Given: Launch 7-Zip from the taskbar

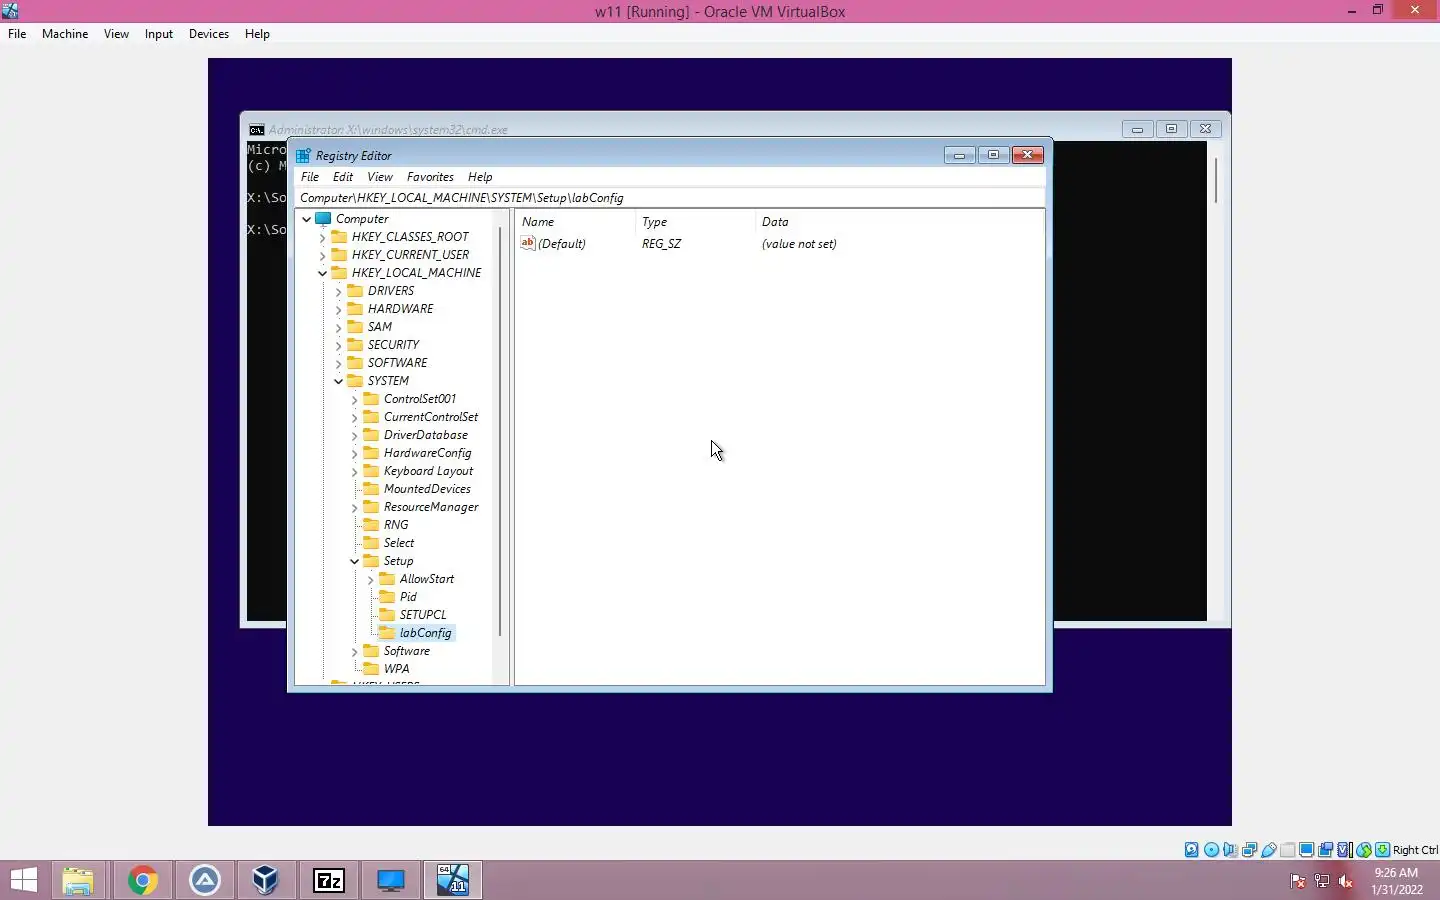Looking at the screenshot, I should tap(329, 880).
